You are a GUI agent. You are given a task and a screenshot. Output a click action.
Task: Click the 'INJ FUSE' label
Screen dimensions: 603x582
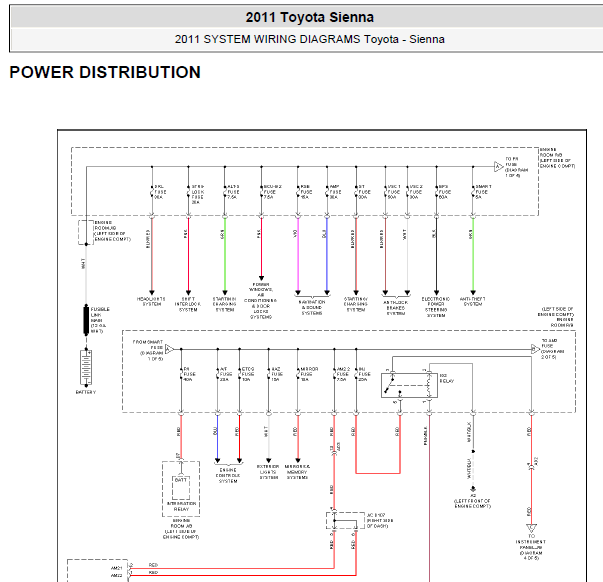tap(364, 374)
